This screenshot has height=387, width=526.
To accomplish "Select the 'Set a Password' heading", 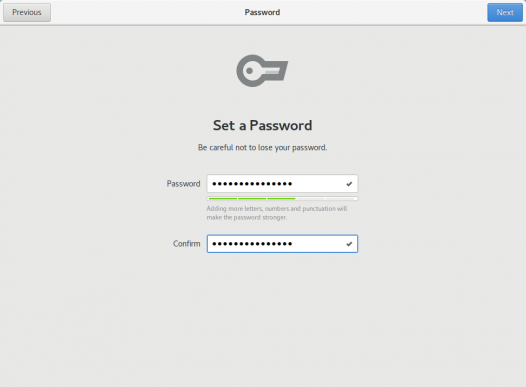I will pyautogui.click(x=262, y=125).
